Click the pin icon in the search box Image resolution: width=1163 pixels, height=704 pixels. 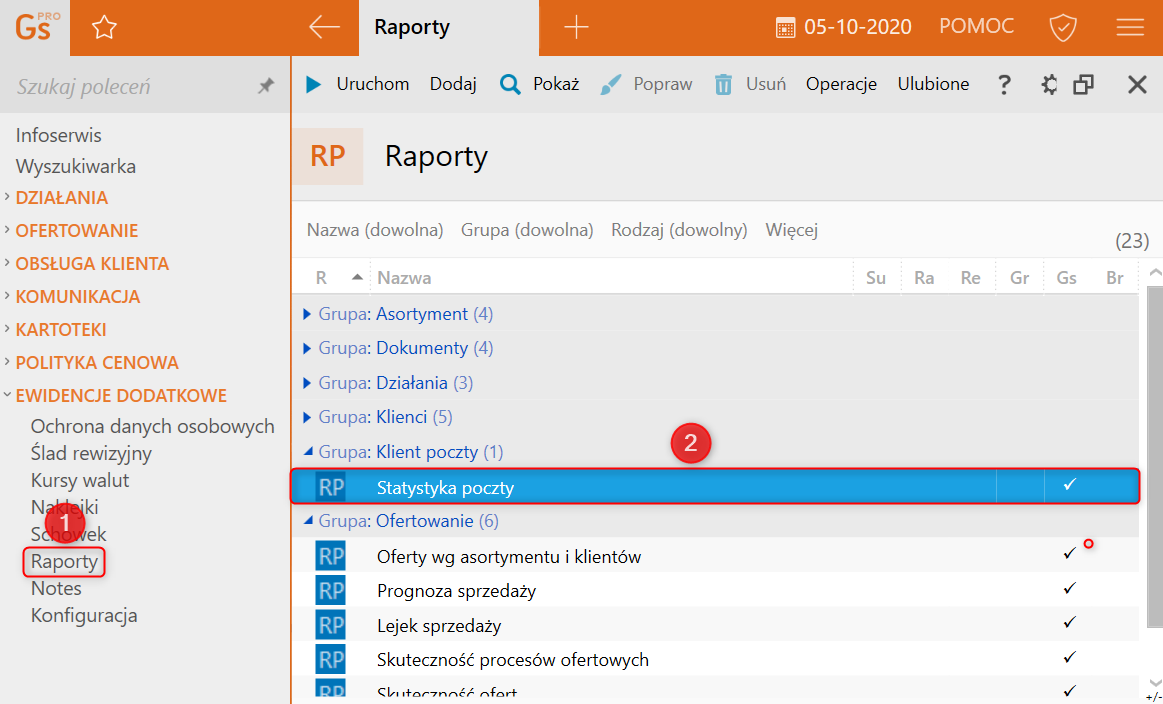point(266,86)
